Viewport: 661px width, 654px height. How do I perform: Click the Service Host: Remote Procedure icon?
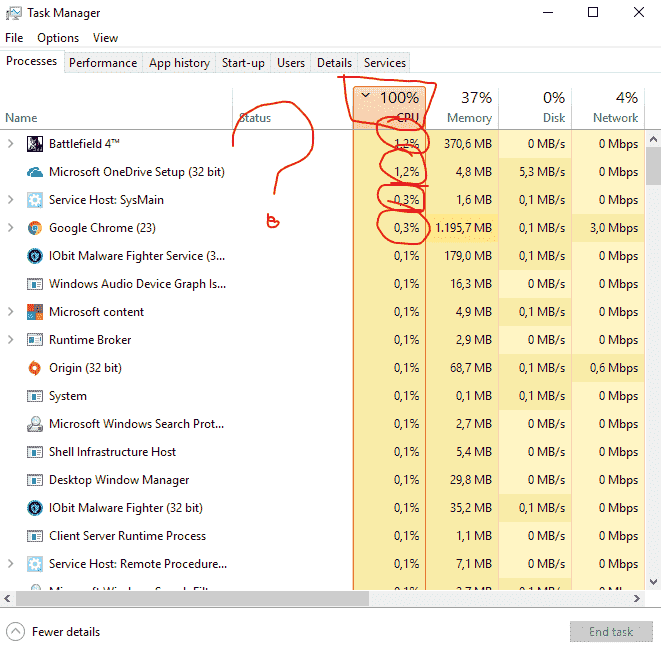pos(35,564)
